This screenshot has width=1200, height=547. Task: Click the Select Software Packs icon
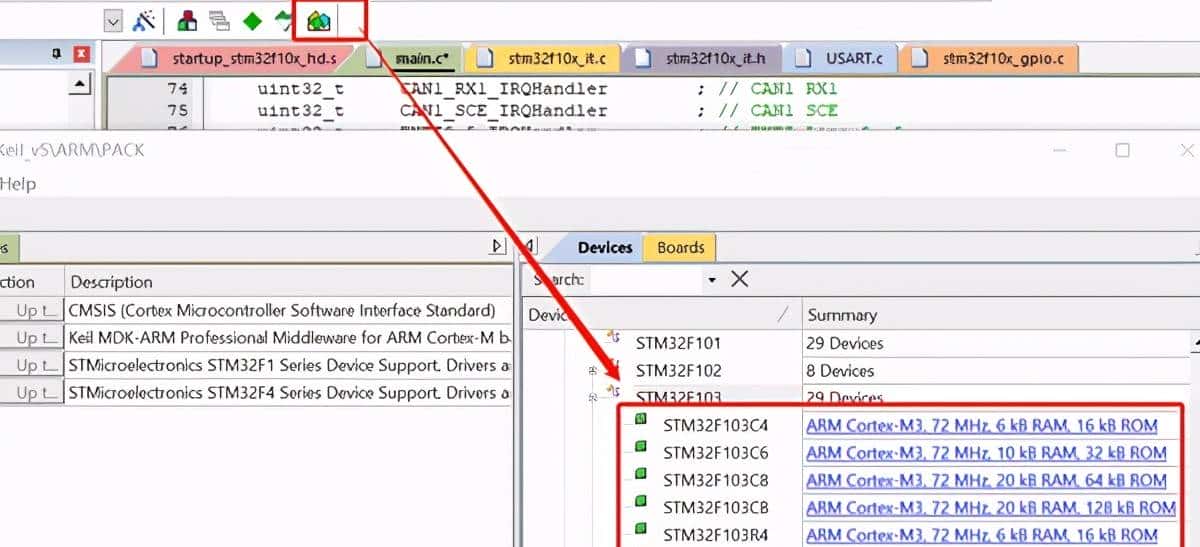(x=285, y=20)
